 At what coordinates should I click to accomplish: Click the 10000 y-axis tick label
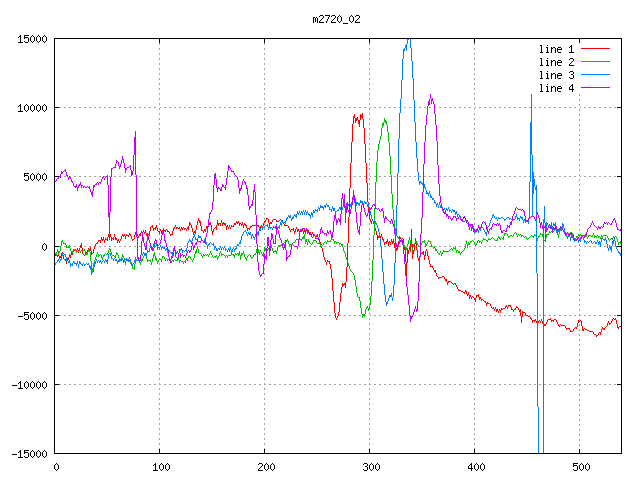(x=32, y=108)
